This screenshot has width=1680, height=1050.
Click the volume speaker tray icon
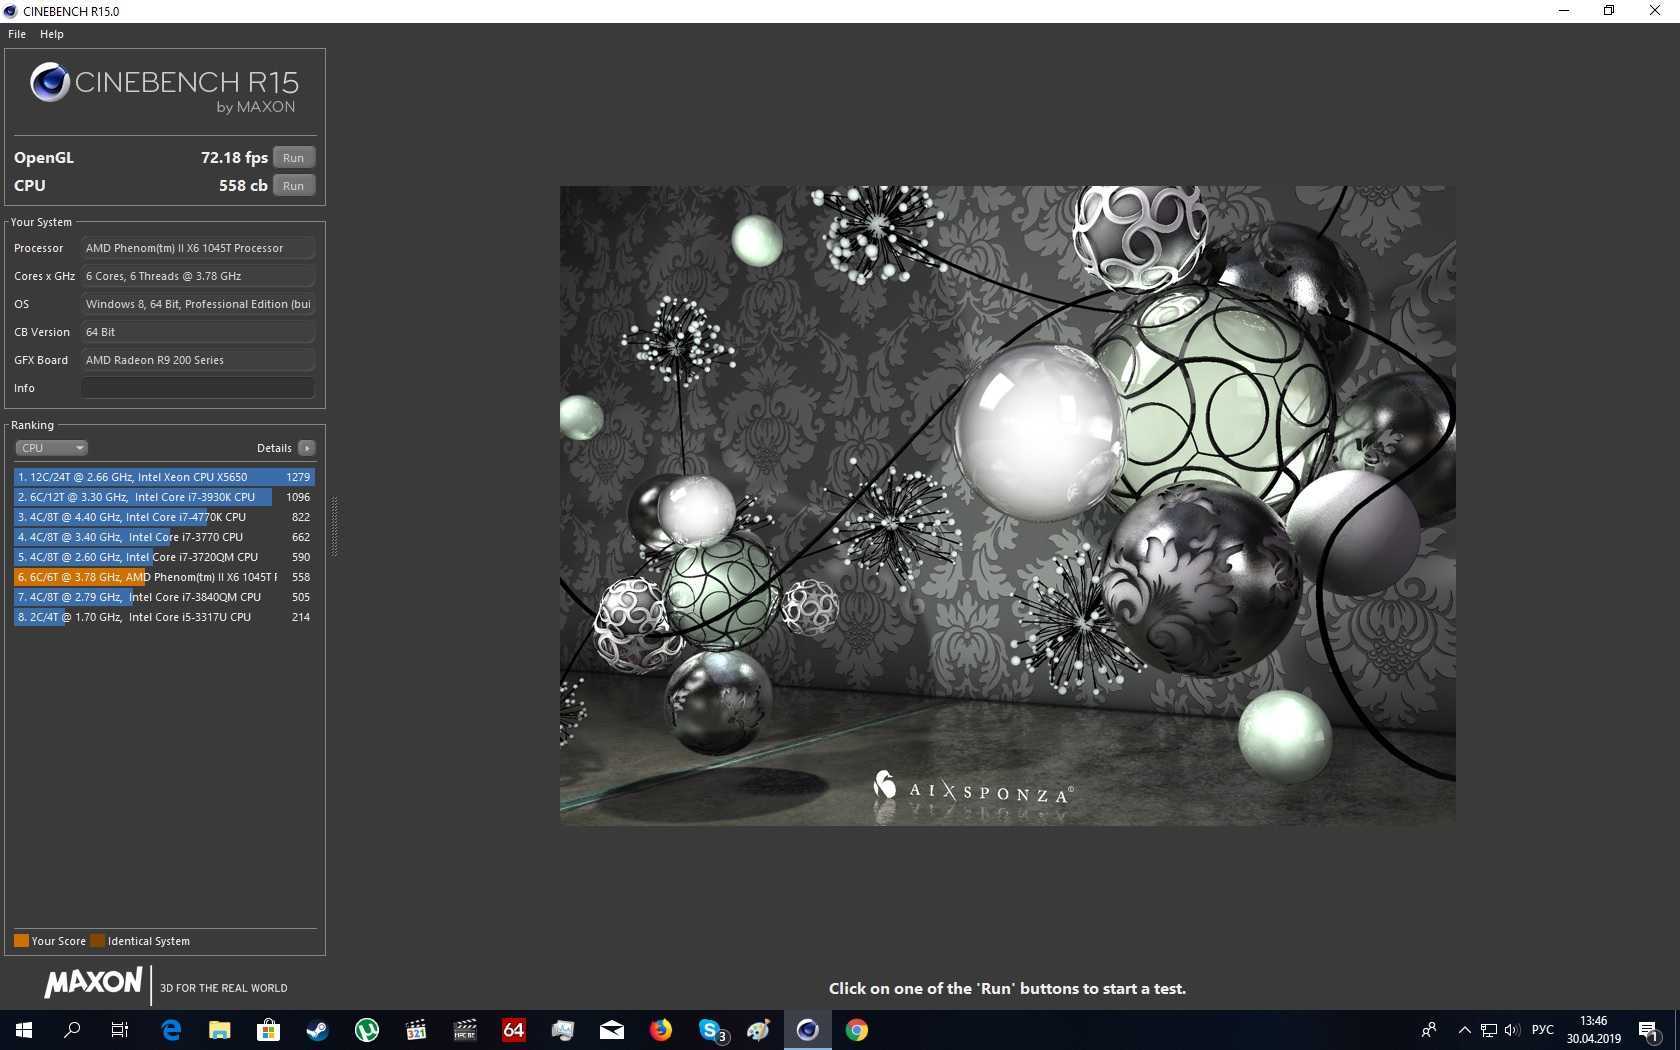click(x=1511, y=1030)
